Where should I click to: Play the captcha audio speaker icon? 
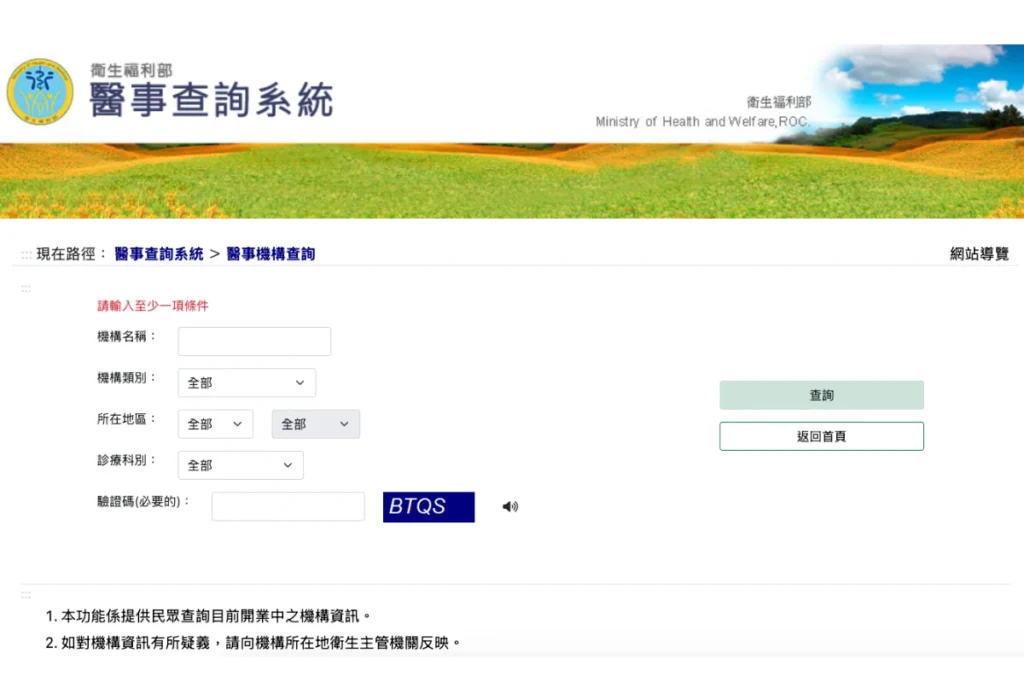(x=510, y=507)
